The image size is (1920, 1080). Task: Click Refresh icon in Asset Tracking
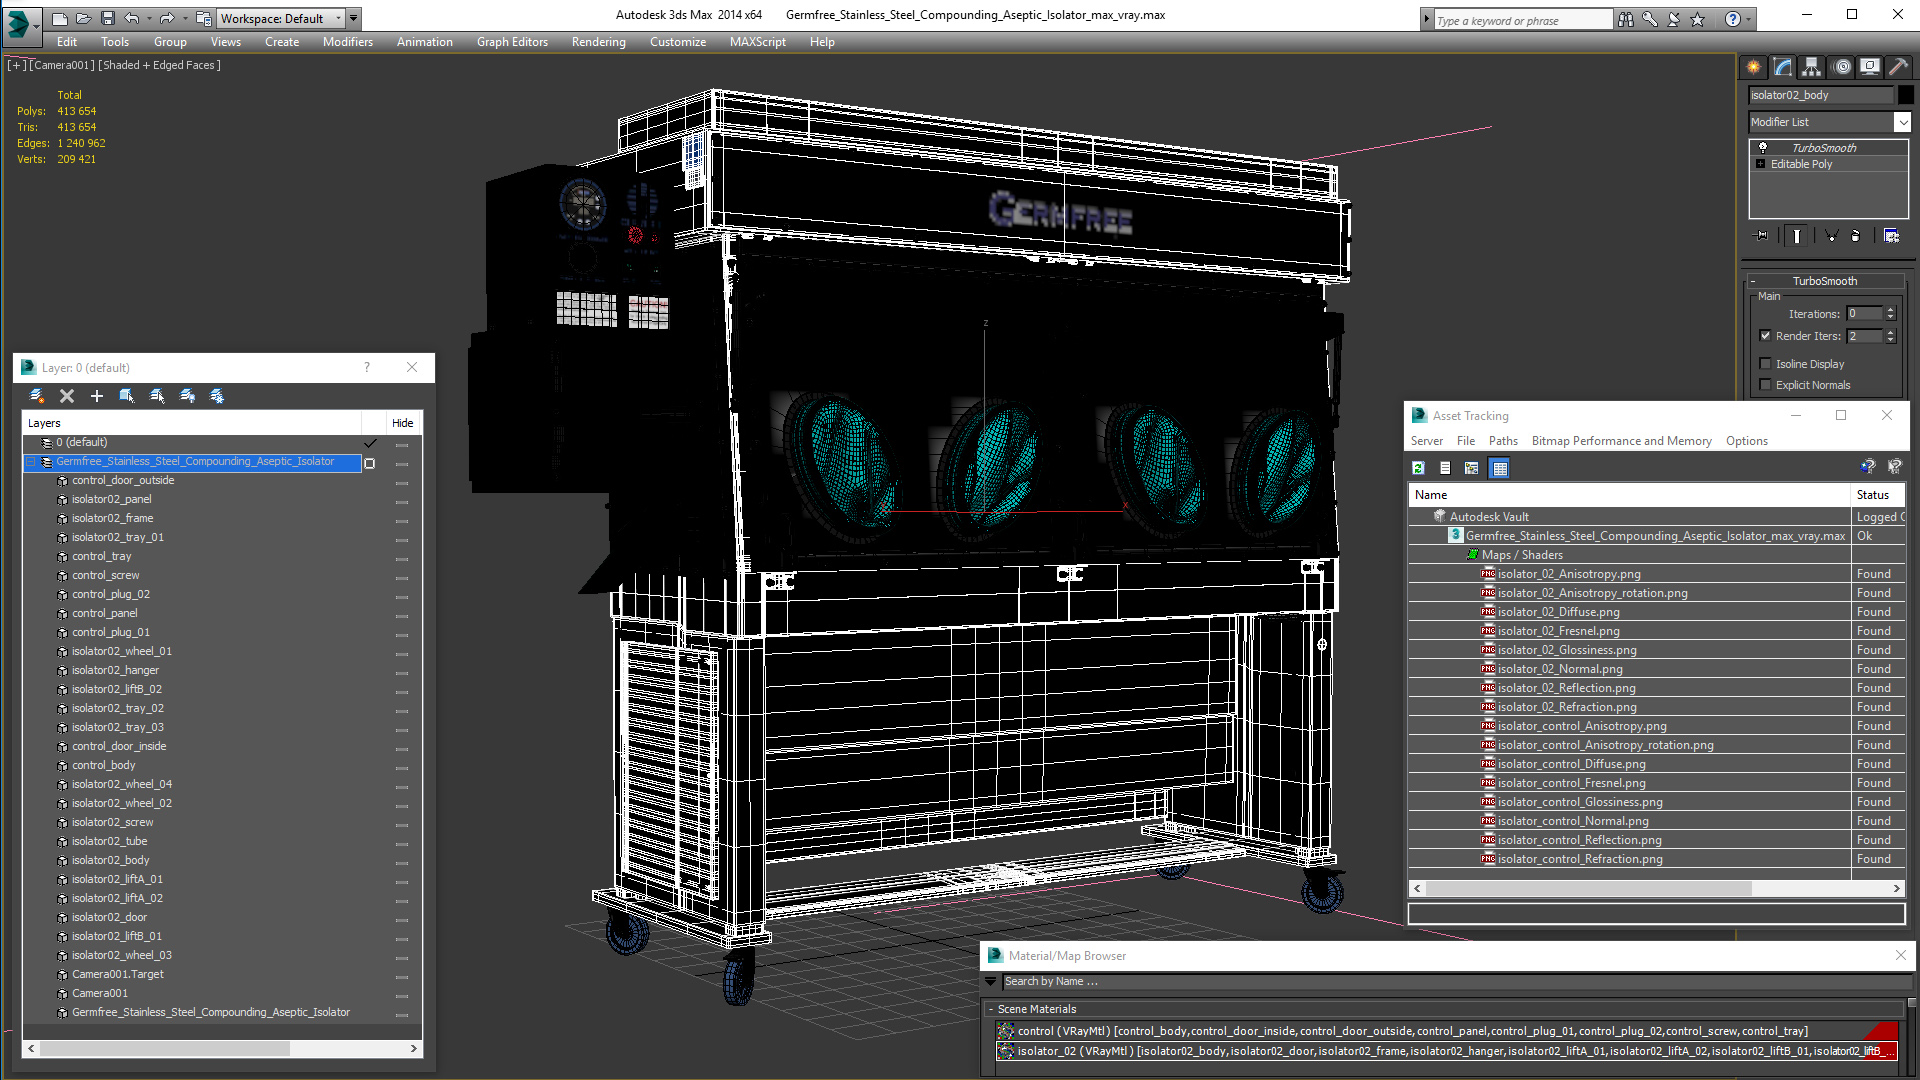click(1418, 468)
